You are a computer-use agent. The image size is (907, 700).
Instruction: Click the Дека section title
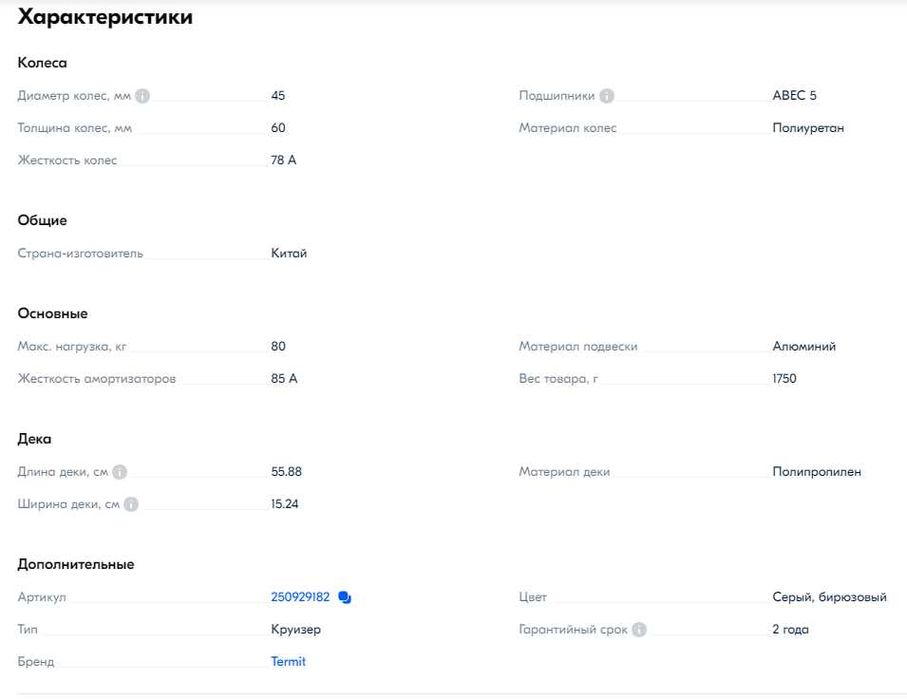[x=34, y=439]
